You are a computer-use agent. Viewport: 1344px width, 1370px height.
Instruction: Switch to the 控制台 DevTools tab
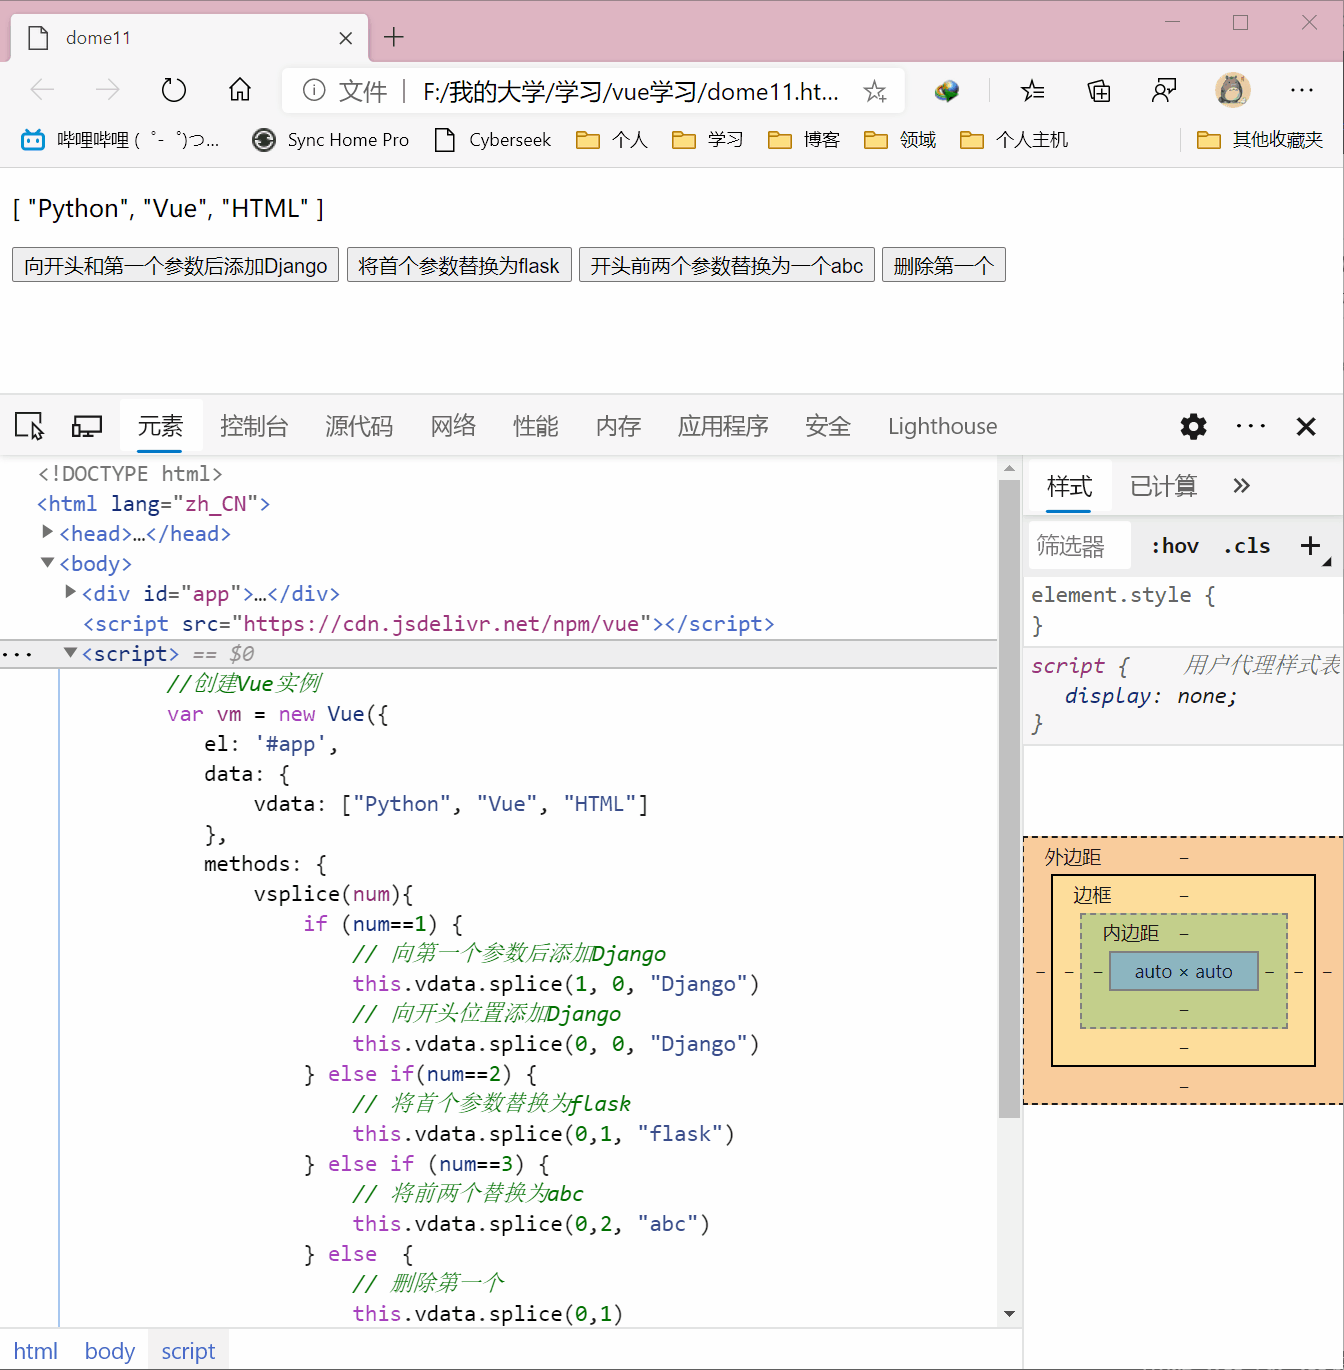(254, 426)
